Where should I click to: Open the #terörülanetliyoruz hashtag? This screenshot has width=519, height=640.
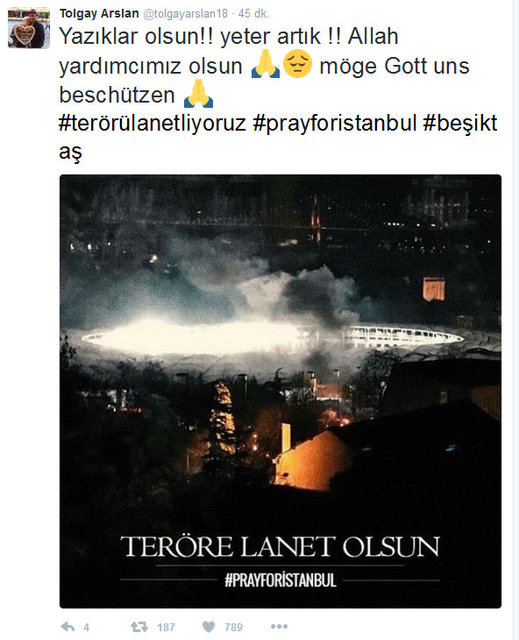(x=153, y=123)
